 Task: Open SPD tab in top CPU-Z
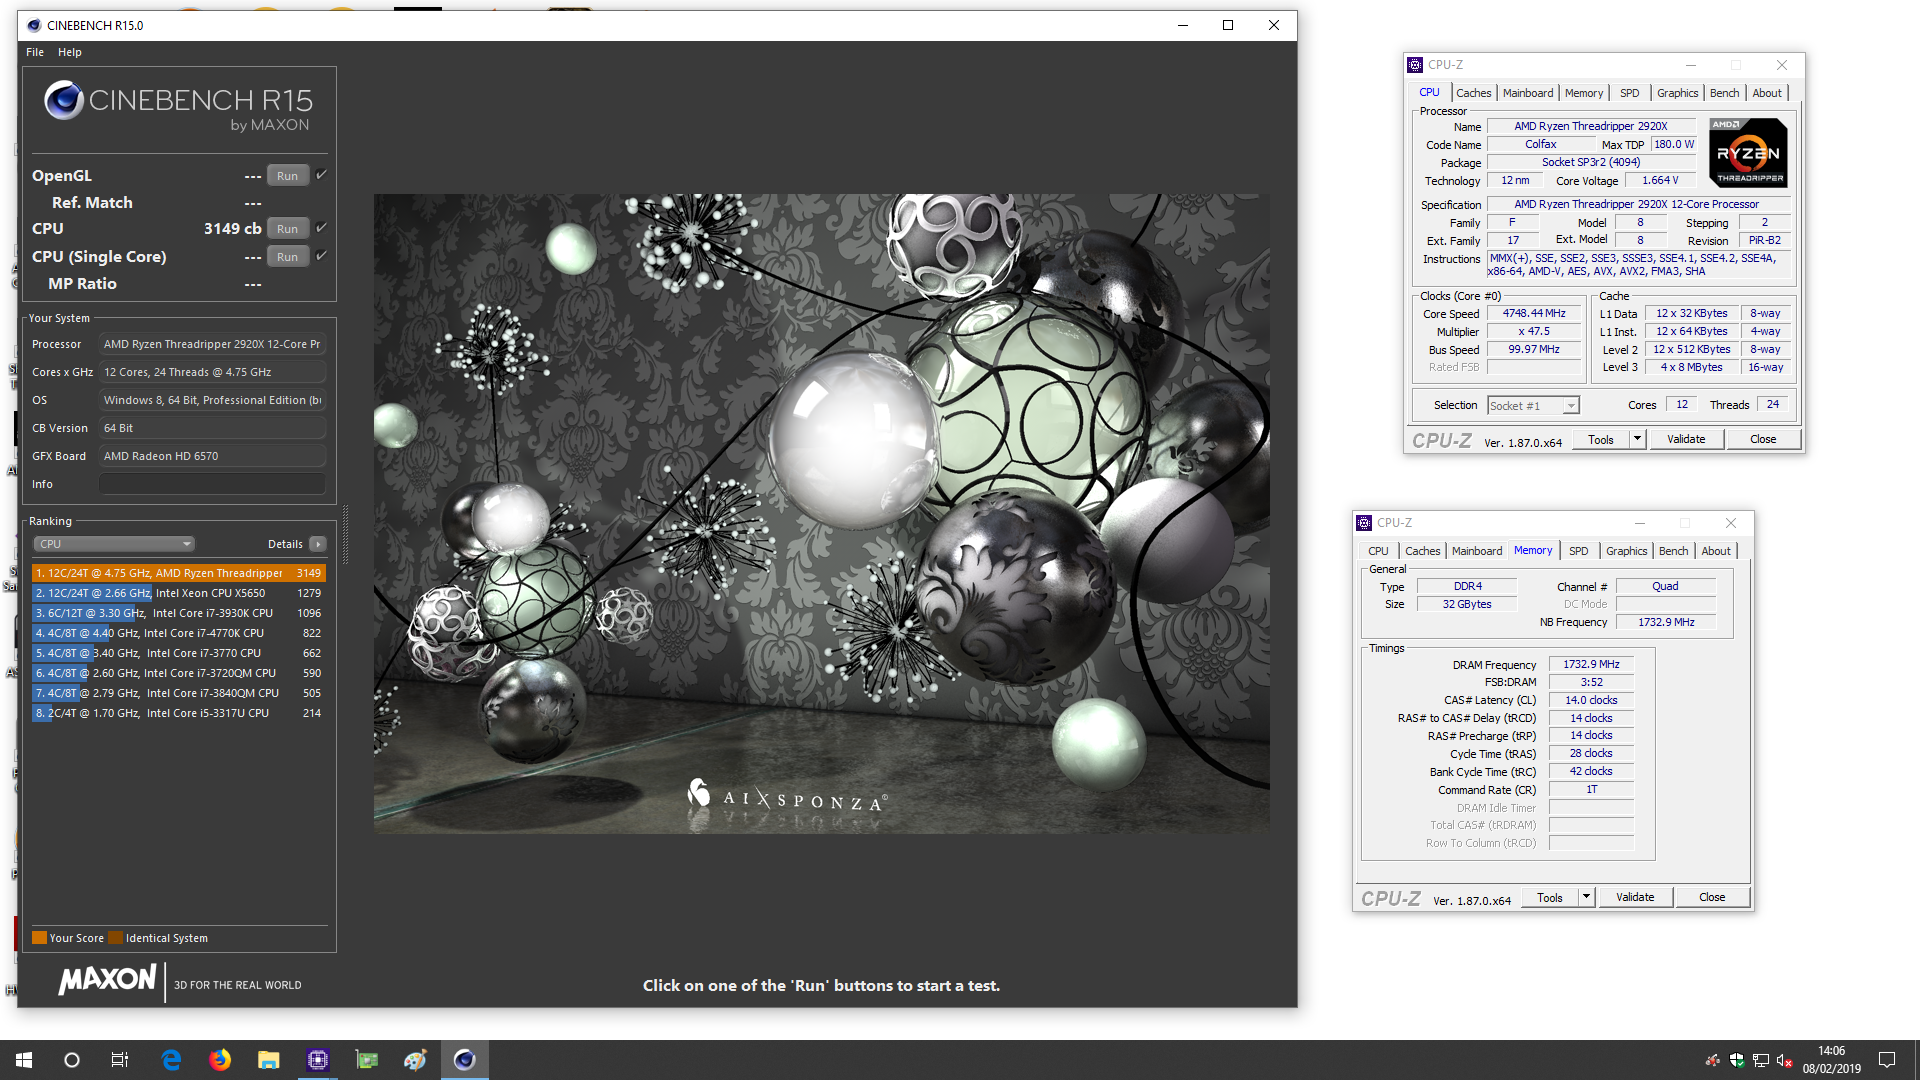pos(1630,93)
